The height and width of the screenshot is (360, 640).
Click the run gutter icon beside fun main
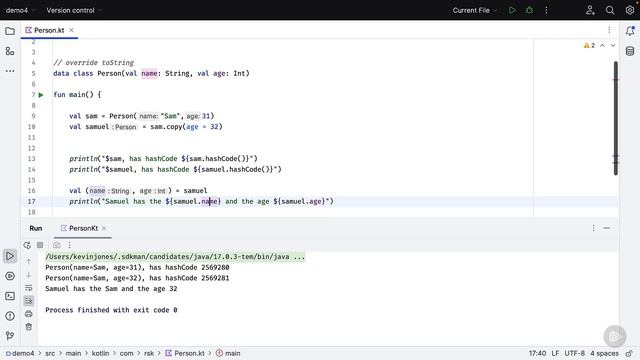[x=41, y=95]
